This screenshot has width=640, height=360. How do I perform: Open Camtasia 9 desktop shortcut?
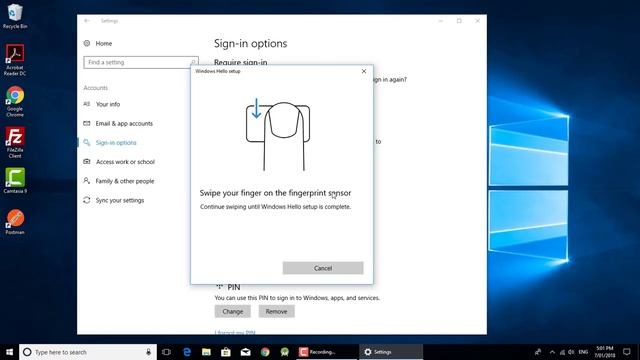[15, 180]
